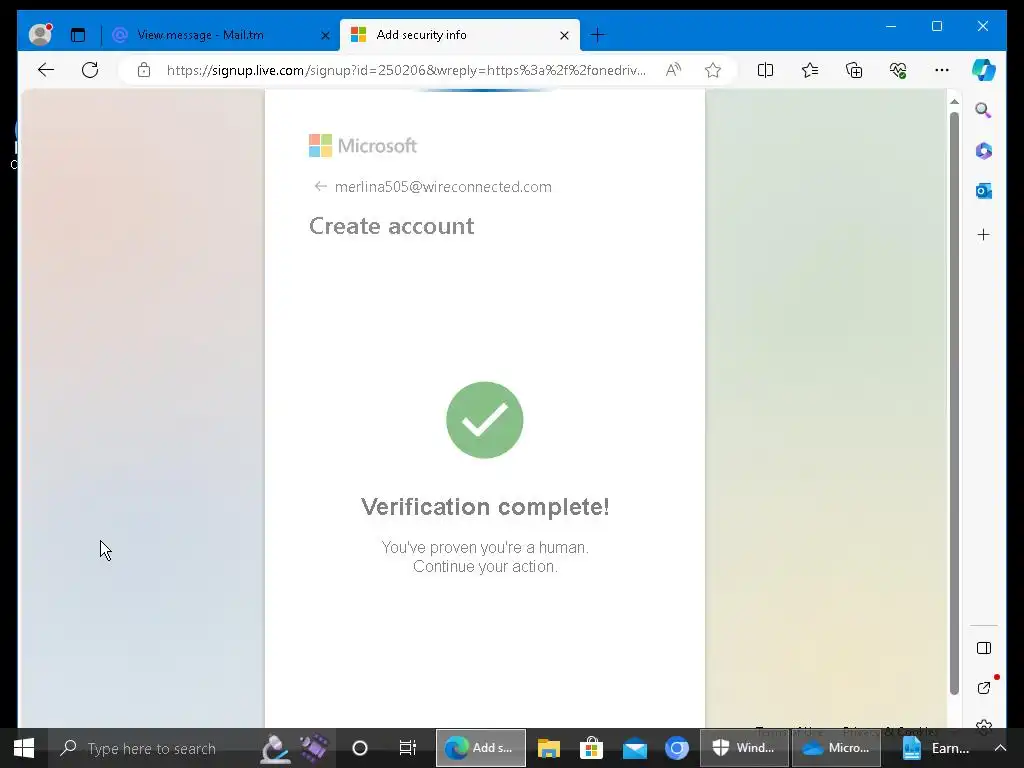Open the Windows Start menu
The image size is (1024, 768).
click(24, 748)
